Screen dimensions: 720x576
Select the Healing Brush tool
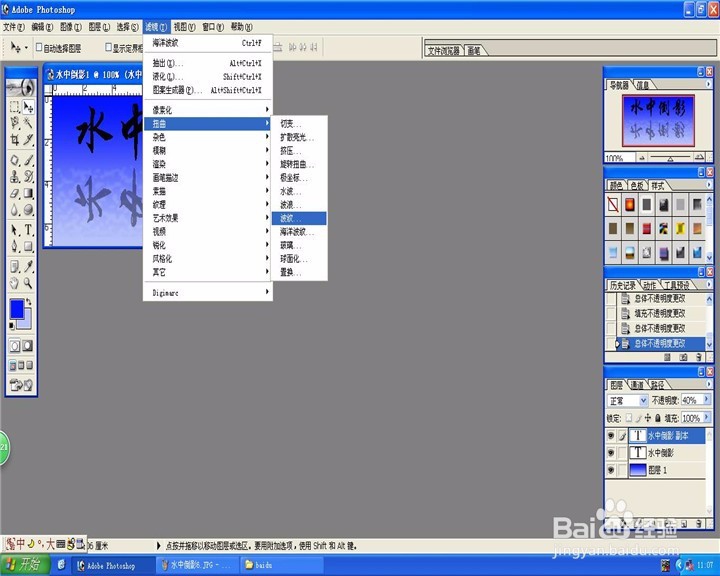(15, 160)
